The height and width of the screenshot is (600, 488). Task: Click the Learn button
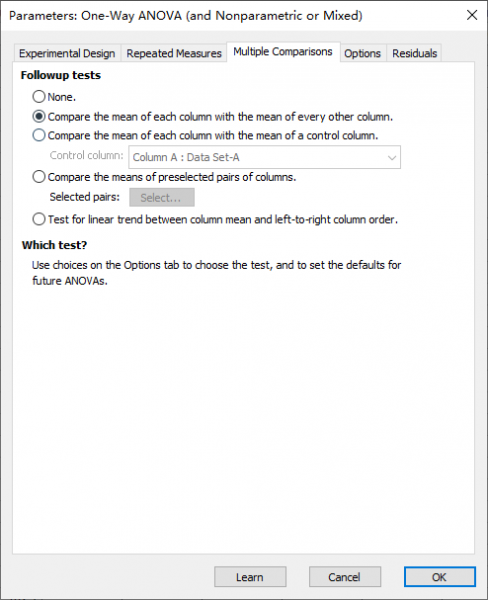(250, 577)
